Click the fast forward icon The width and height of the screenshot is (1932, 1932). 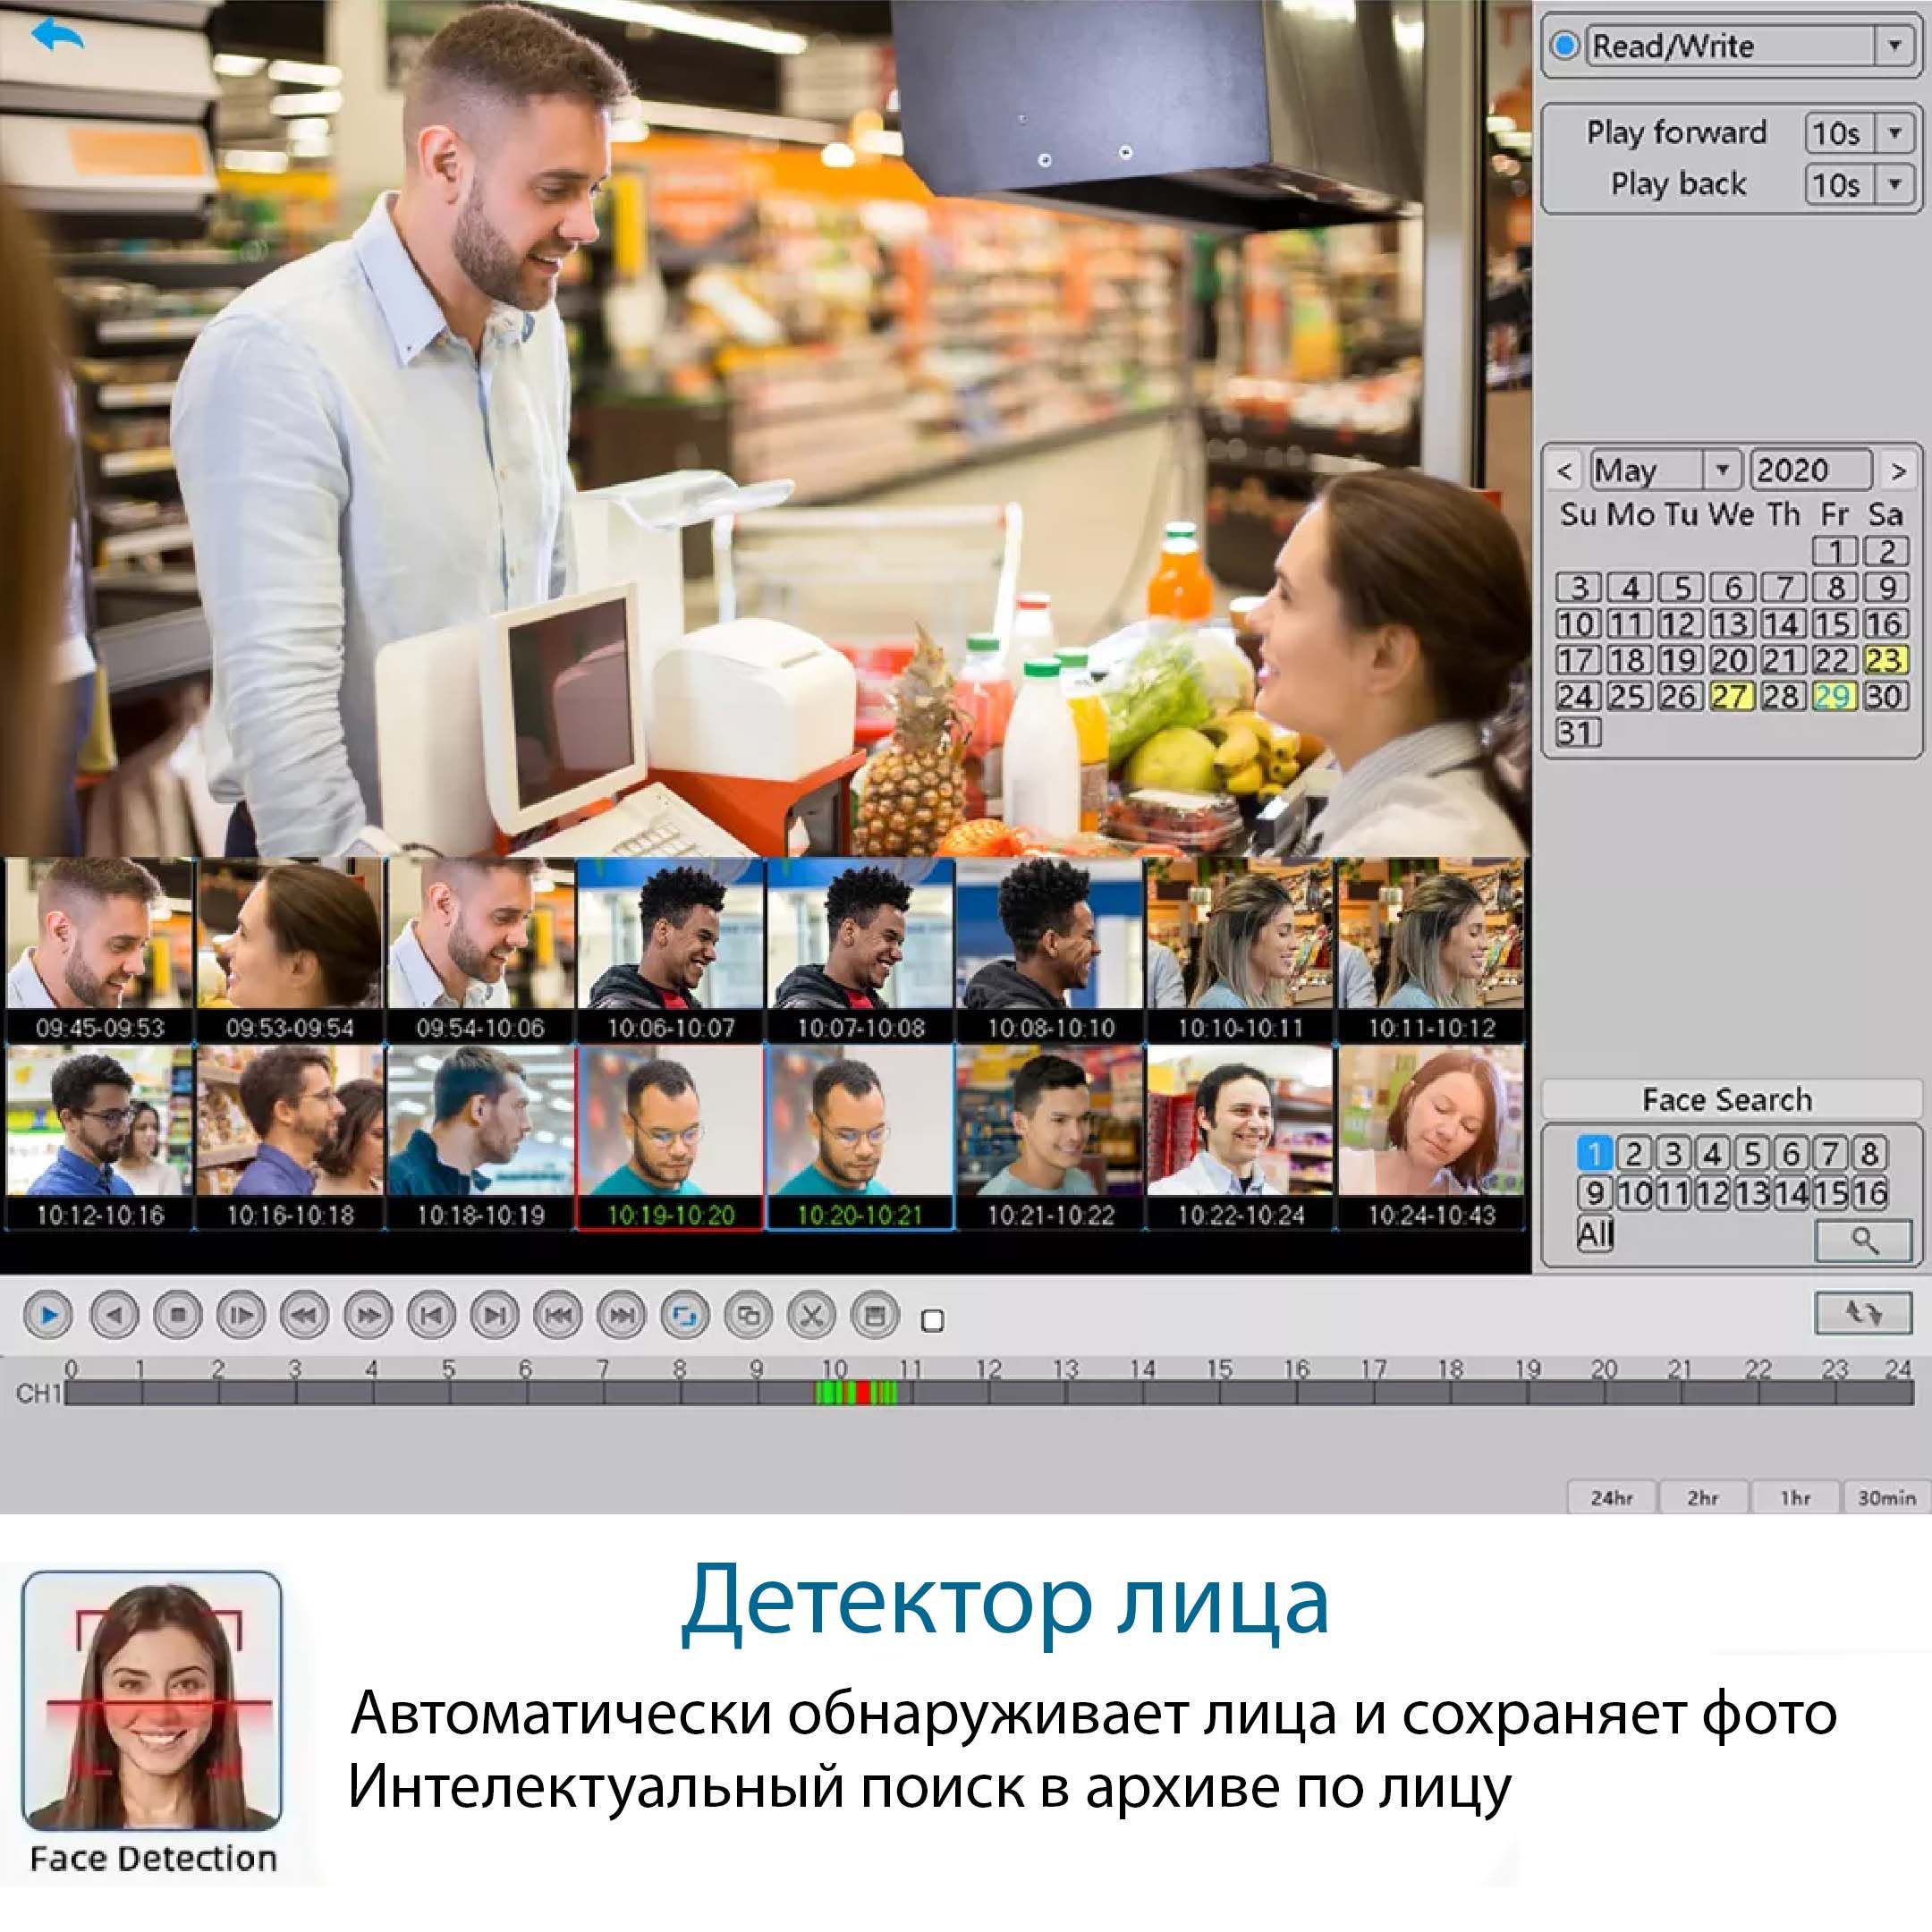[367, 1315]
